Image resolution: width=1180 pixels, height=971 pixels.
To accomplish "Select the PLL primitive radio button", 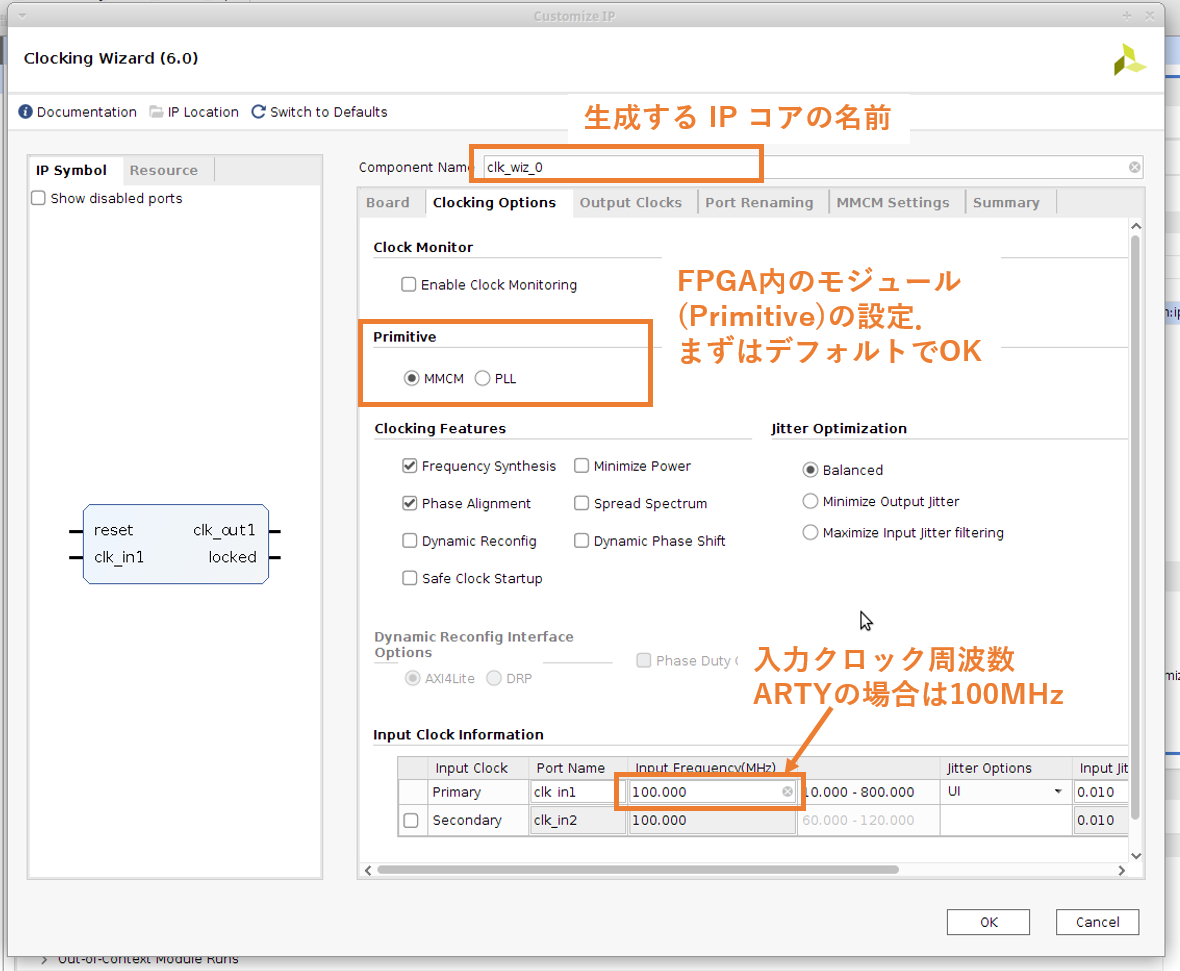I will click(x=483, y=378).
